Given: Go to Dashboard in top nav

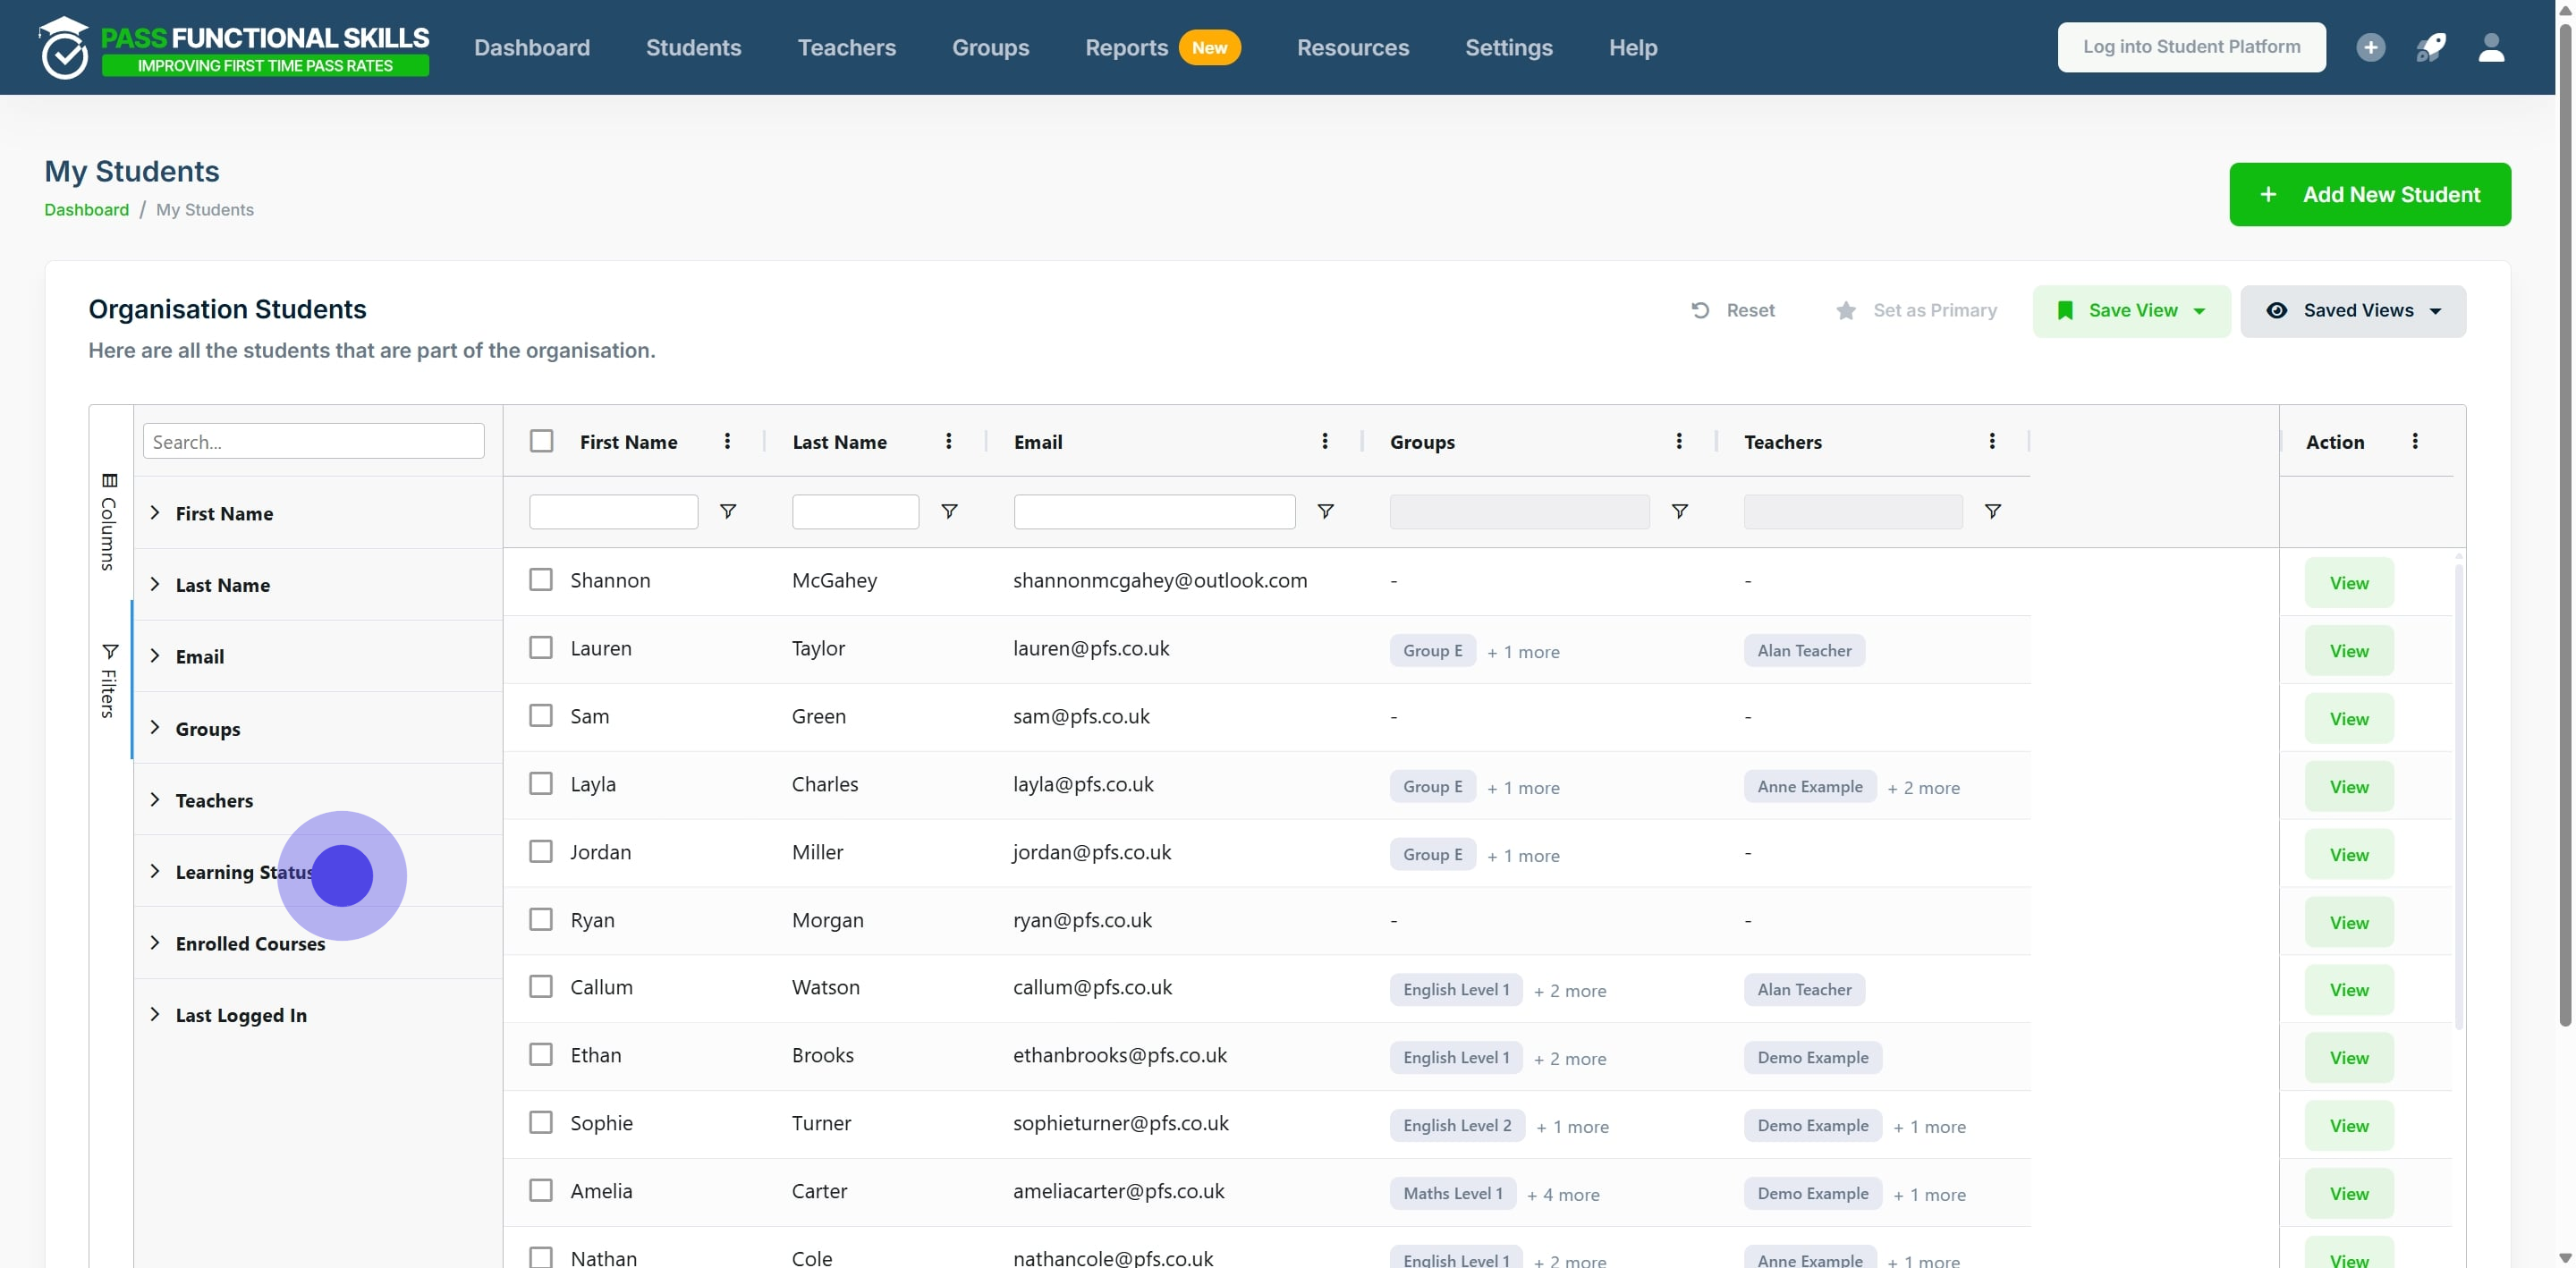Looking at the screenshot, I should [x=532, y=47].
